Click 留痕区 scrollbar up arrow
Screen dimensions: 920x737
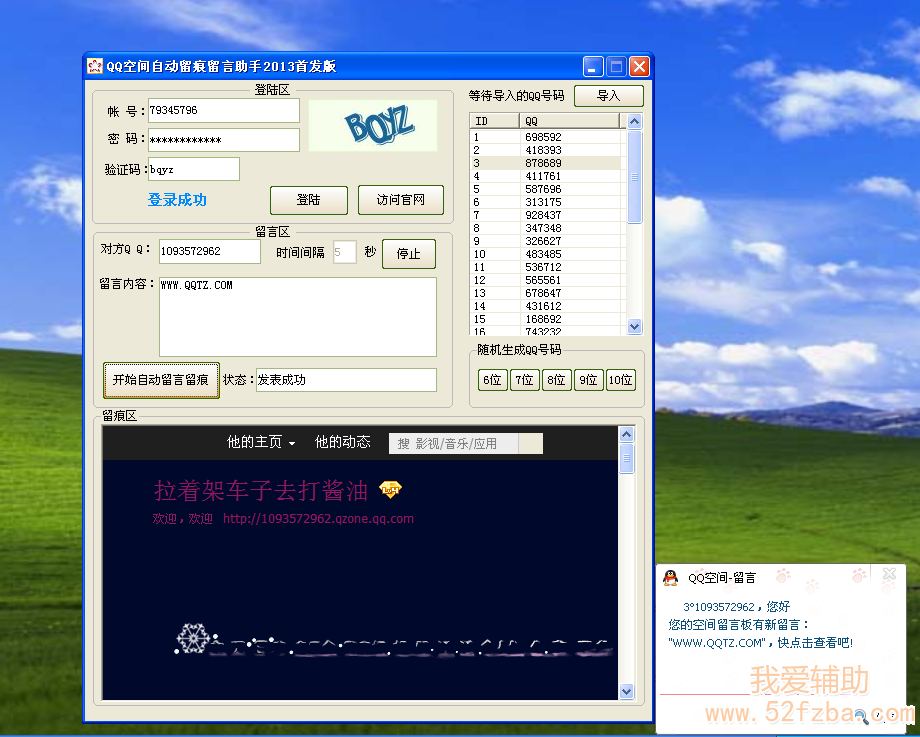pos(627,434)
